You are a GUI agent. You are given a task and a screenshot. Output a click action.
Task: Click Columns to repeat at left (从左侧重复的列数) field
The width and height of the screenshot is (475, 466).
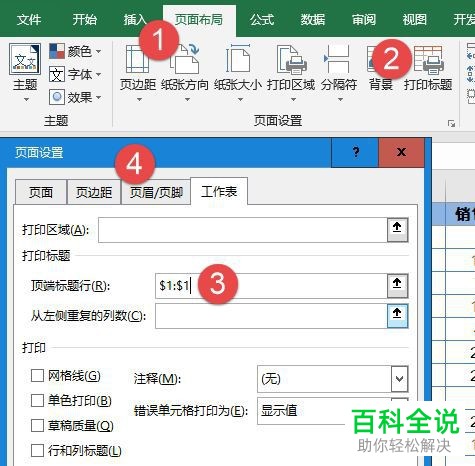click(x=271, y=316)
